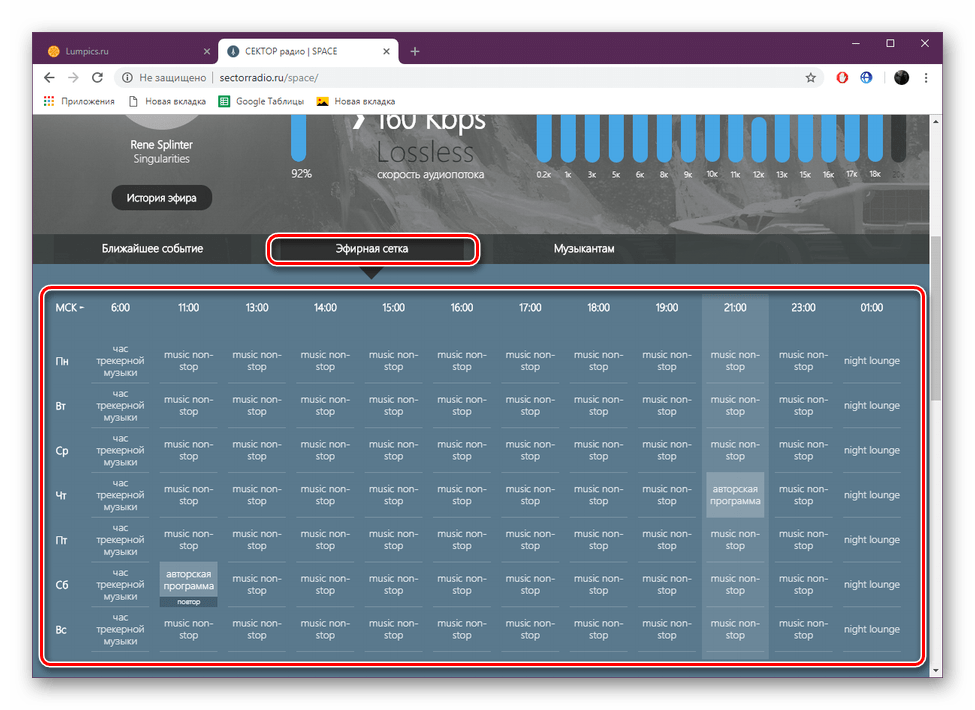Reload the page with the refresh icon
Screen dimensions: 975x710
pyautogui.click(x=97, y=78)
